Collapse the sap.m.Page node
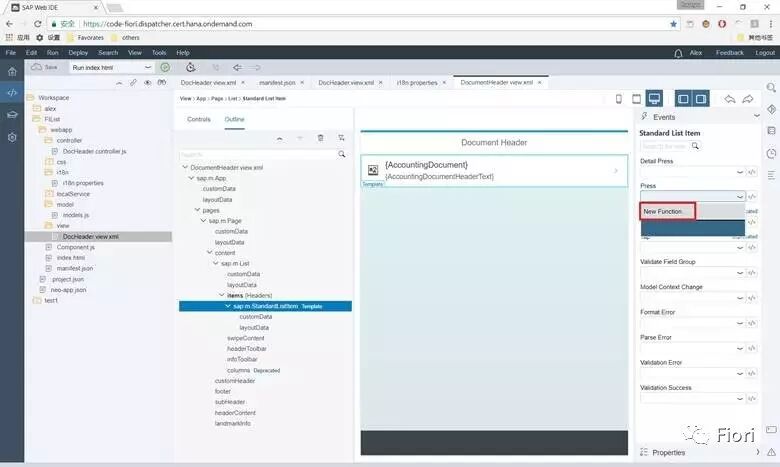 tap(203, 220)
